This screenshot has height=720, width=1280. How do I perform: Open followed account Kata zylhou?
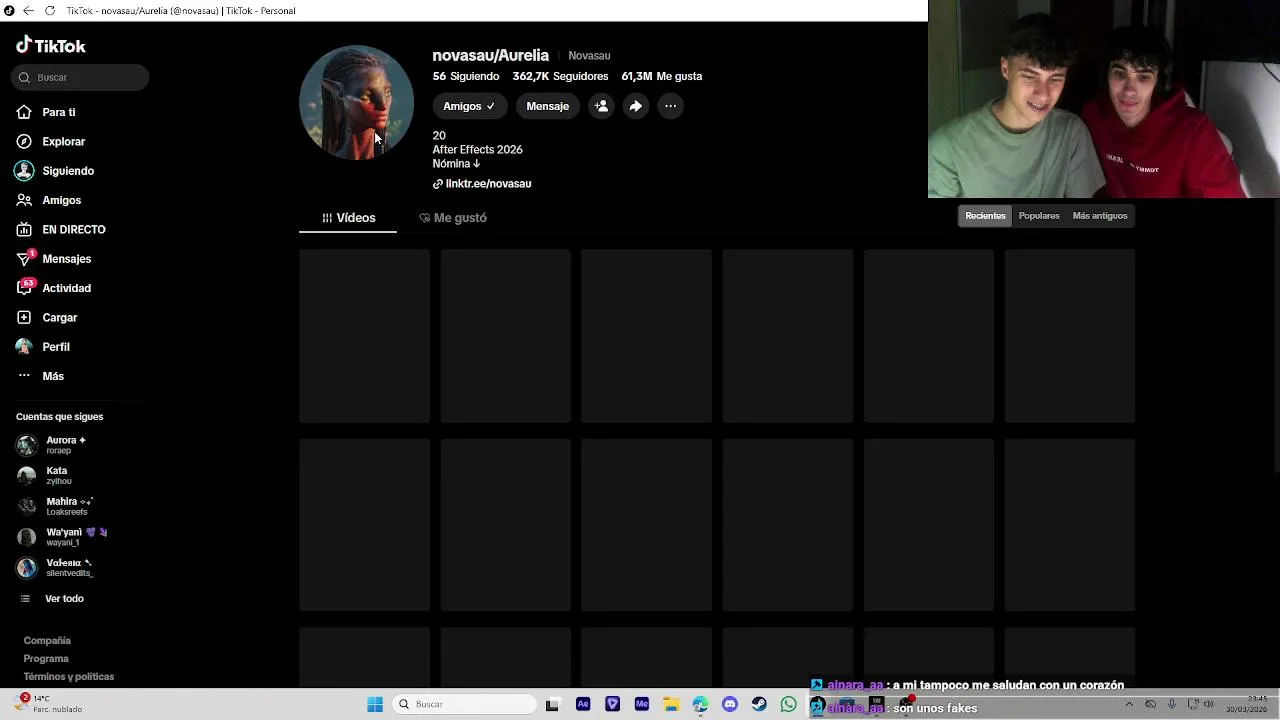click(55, 475)
